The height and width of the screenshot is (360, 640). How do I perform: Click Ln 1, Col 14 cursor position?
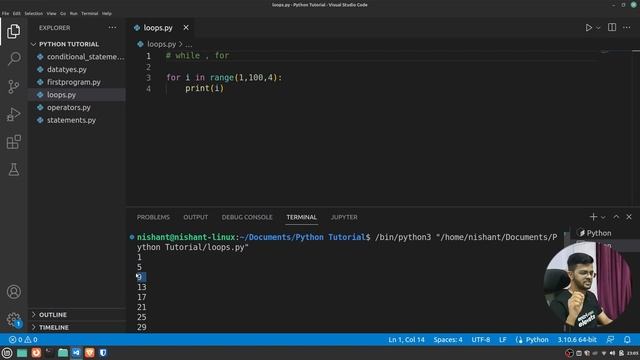pyautogui.click(x=406, y=340)
